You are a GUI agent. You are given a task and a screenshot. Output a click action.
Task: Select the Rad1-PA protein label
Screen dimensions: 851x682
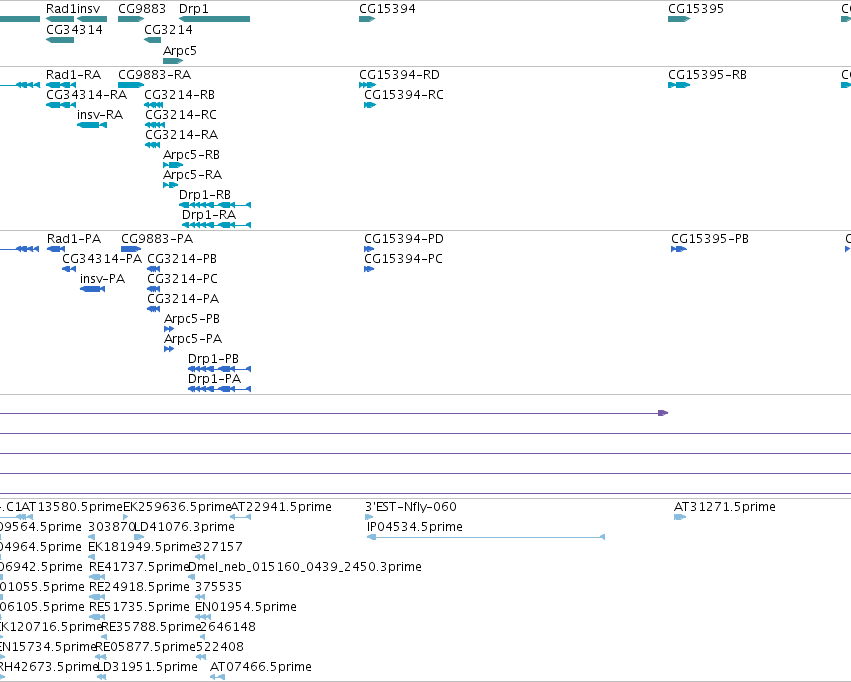pyautogui.click(x=74, y=238)
